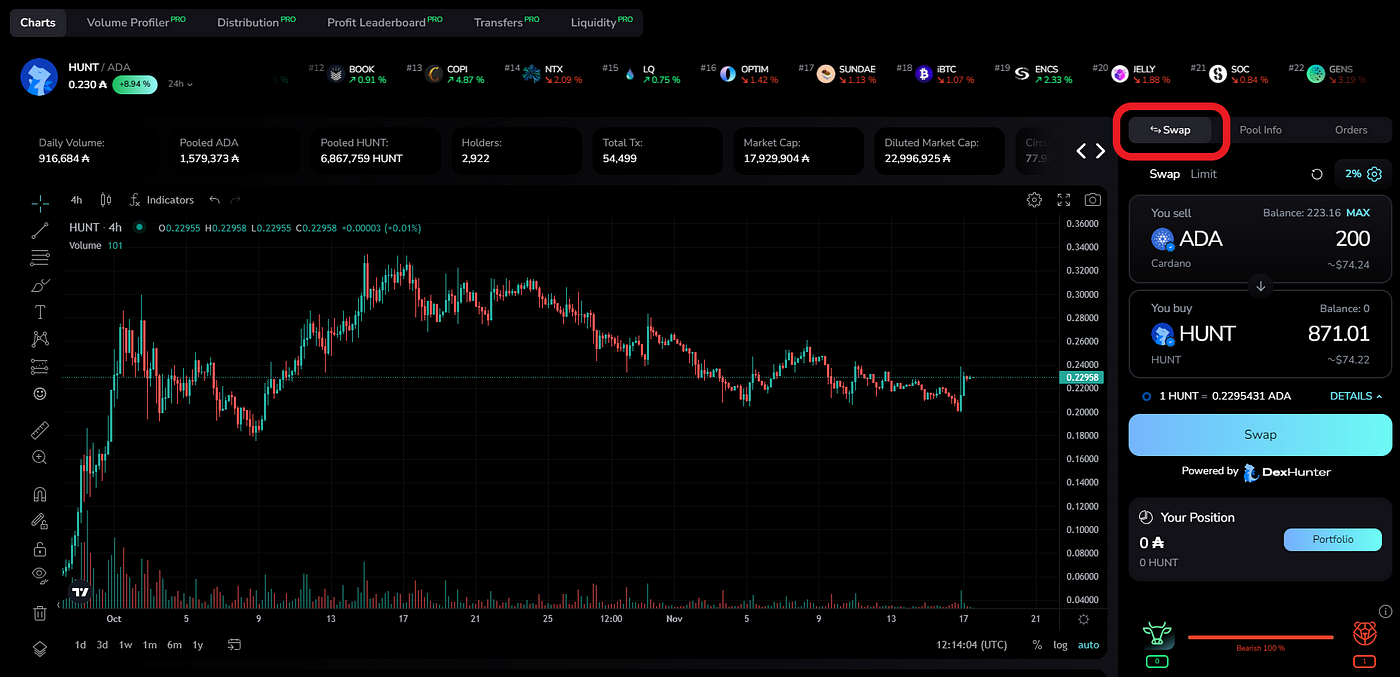Image resolution: width=1400 pixels, height=677 pixels.
Task: Vote bearish with the bear icon
Action: click(1364, 636)
